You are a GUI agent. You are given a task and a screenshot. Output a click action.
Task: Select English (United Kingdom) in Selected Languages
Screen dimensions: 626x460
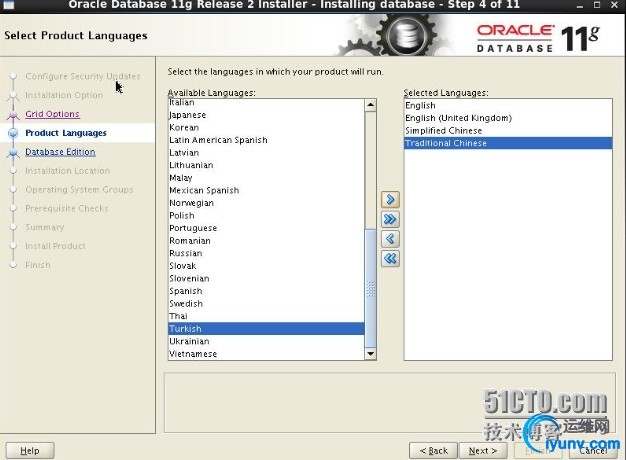coord(508,118)
